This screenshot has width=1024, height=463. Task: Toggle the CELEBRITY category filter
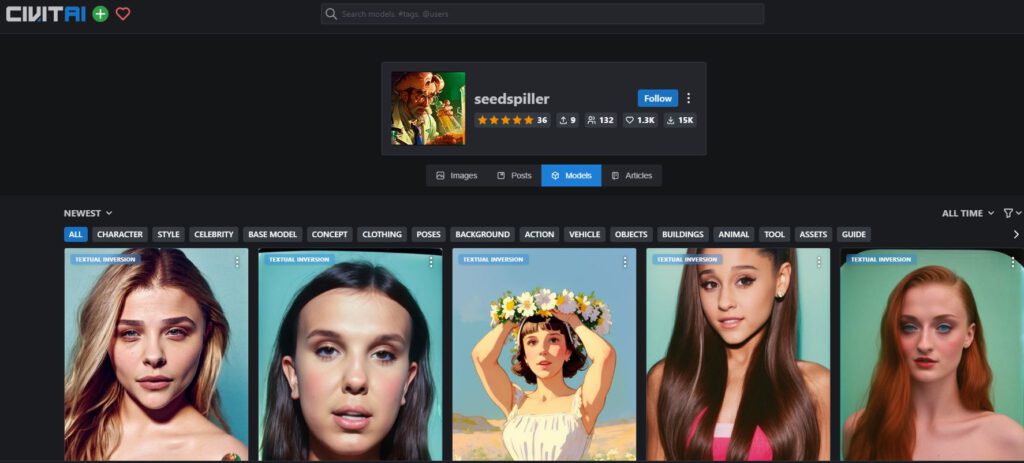[x=214, y=235]
